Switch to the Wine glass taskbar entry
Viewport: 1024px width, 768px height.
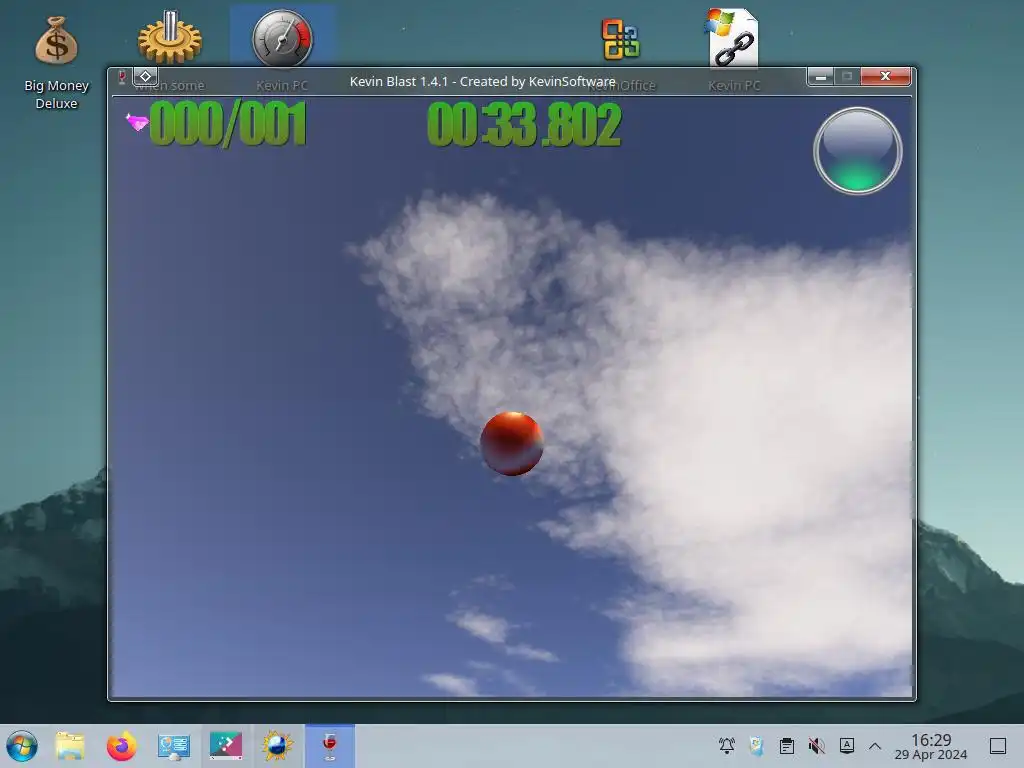(x=330, y=746)
